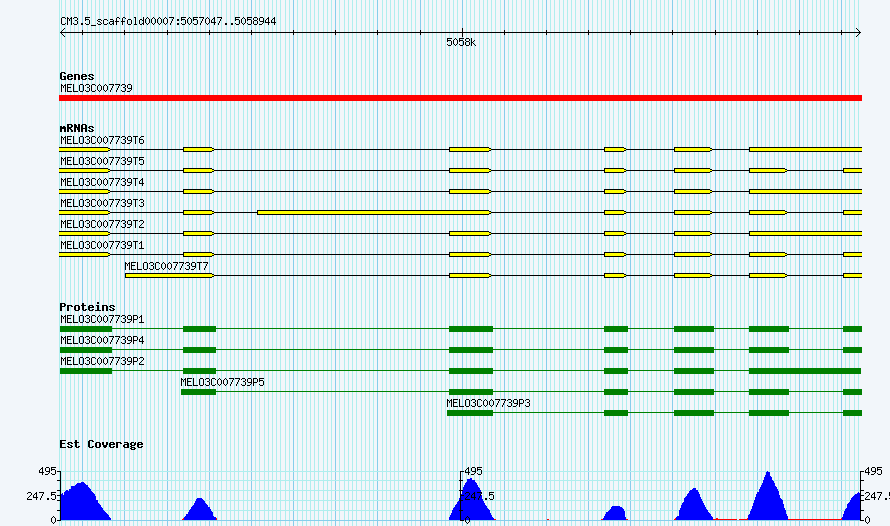Click the MEL03C007739 gene name label

click(x=96, y=88)
